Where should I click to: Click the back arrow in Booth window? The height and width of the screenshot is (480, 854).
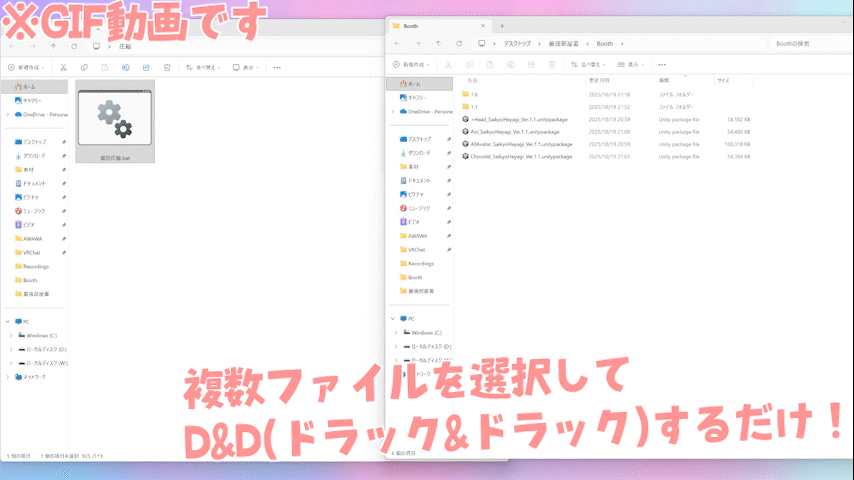(x=397, y=44)
